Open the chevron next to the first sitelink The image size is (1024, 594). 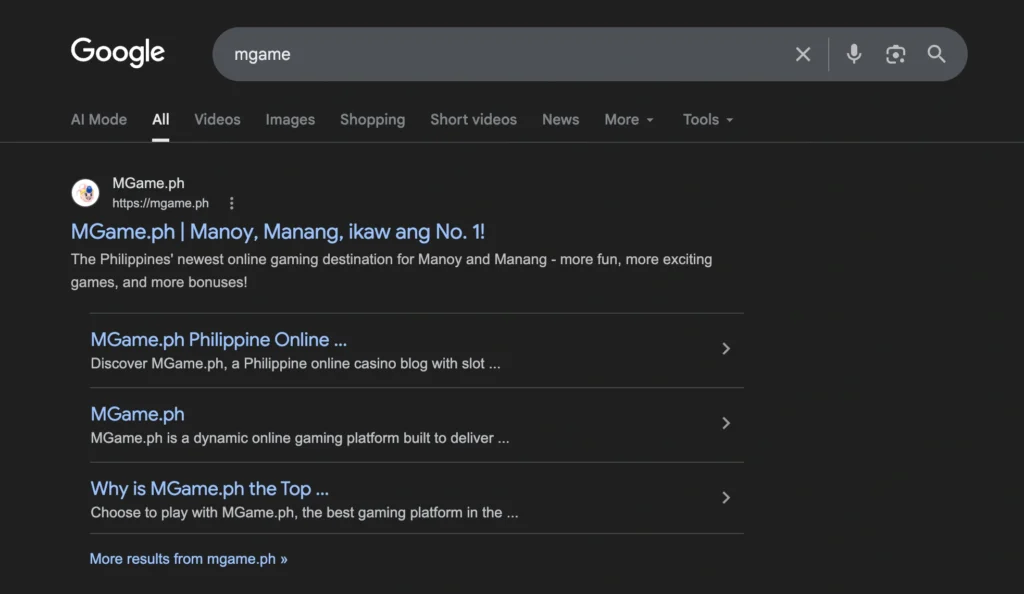point(726,348)
